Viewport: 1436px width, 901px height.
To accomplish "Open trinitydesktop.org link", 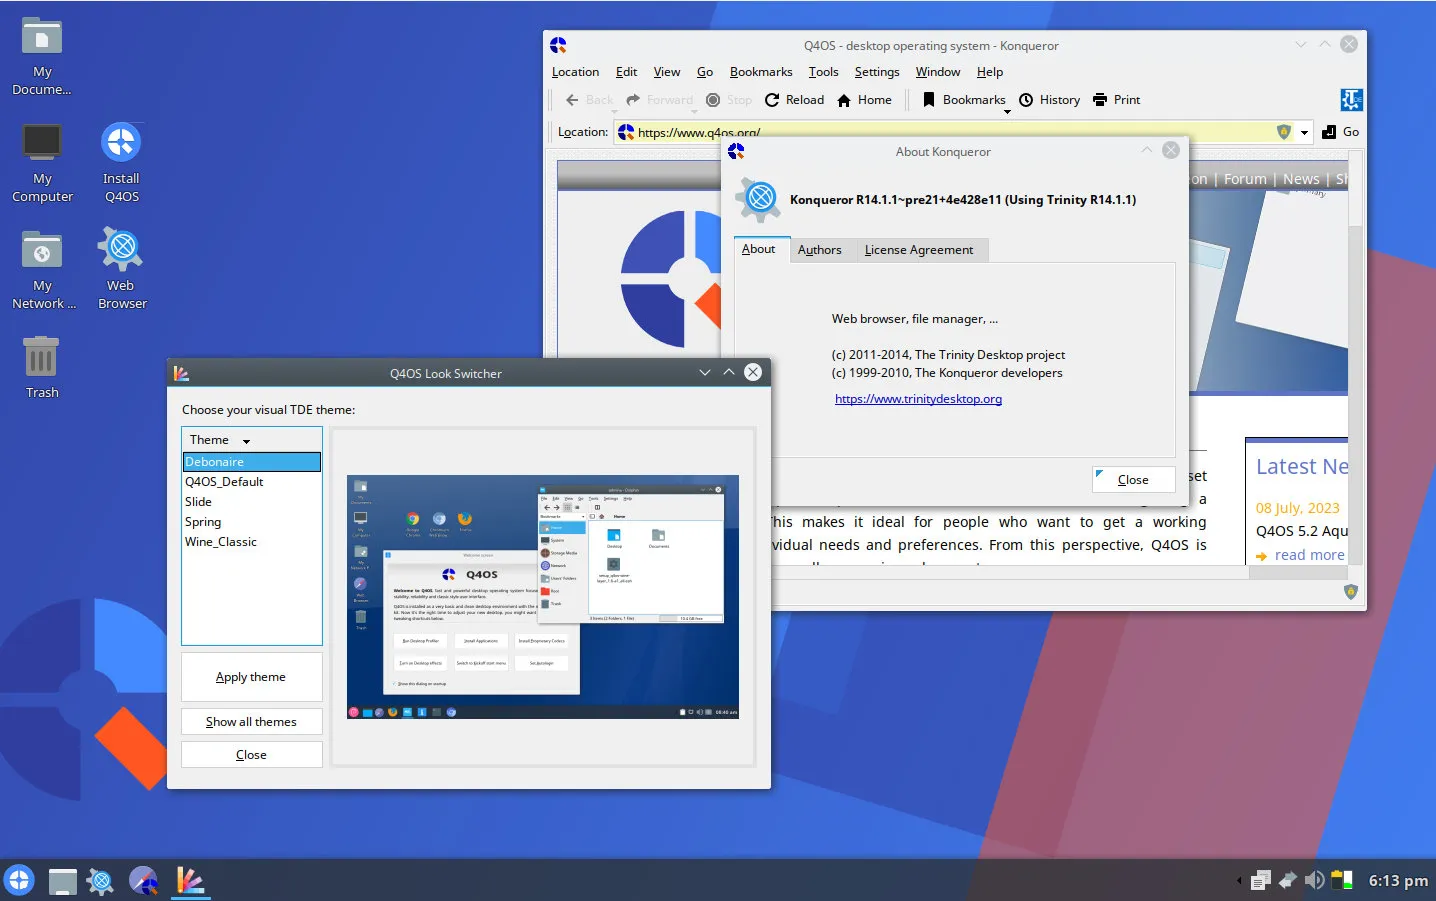I will click(918, 399).
